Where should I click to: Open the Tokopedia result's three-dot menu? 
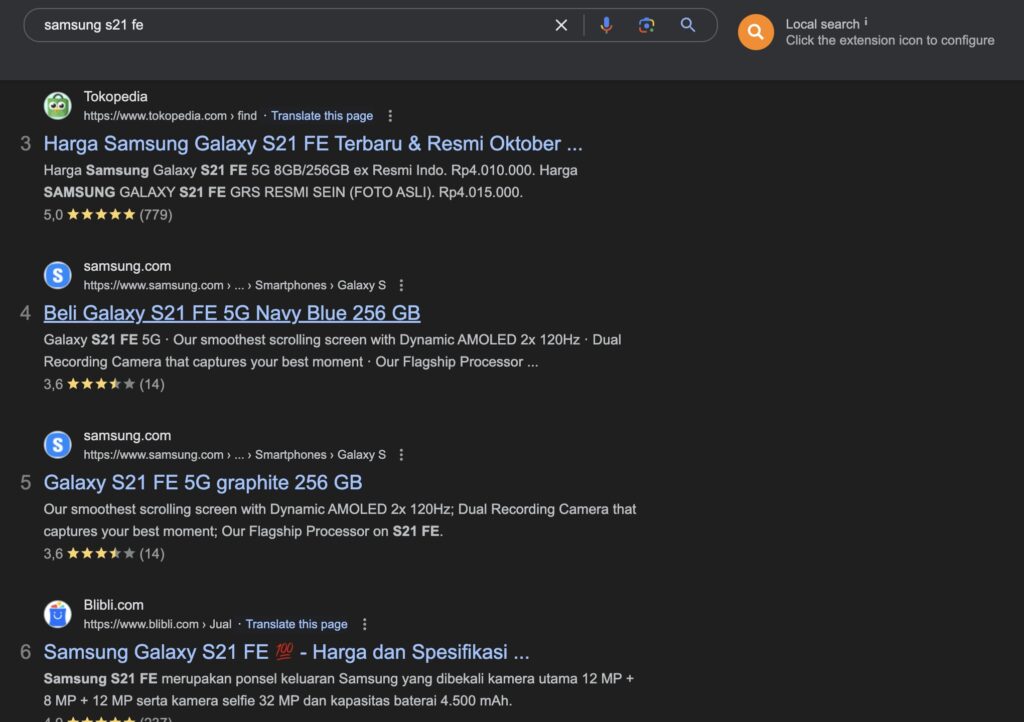390,116
